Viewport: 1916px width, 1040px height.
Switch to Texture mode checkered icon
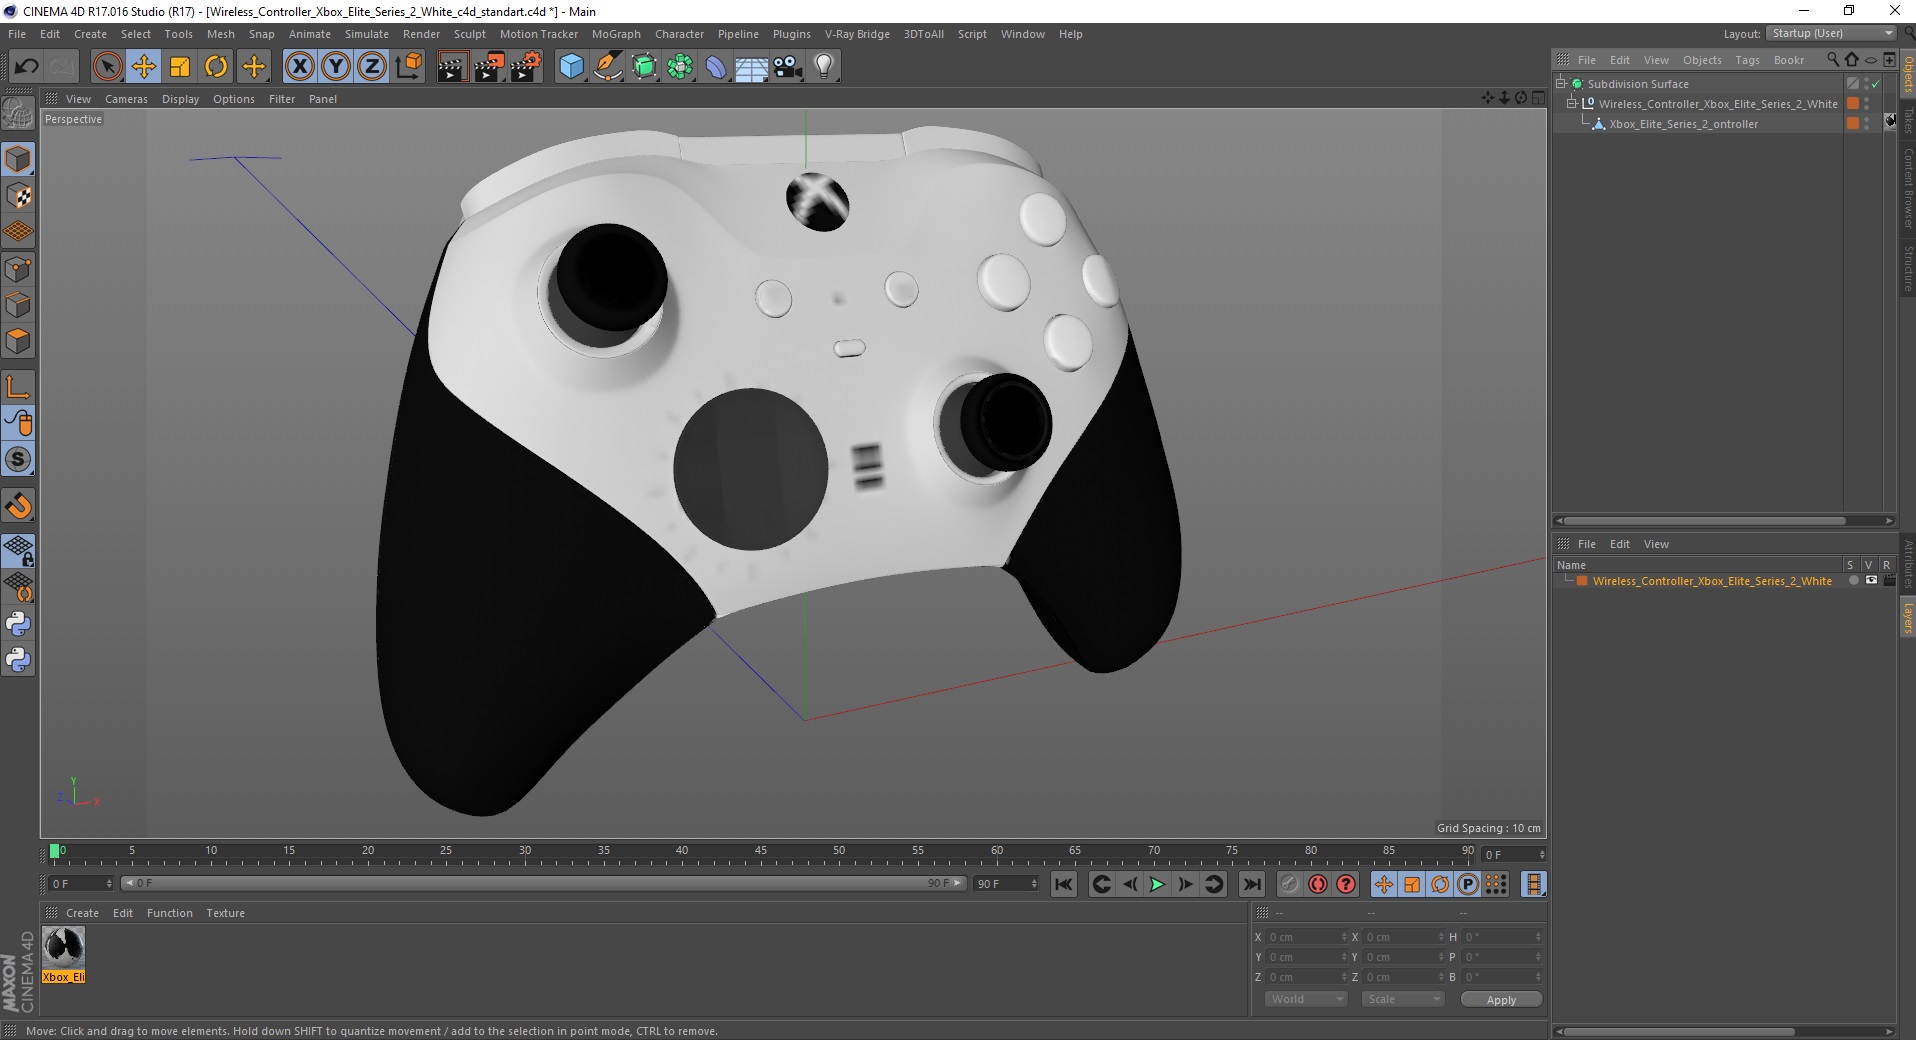click(x=18, y=196)
